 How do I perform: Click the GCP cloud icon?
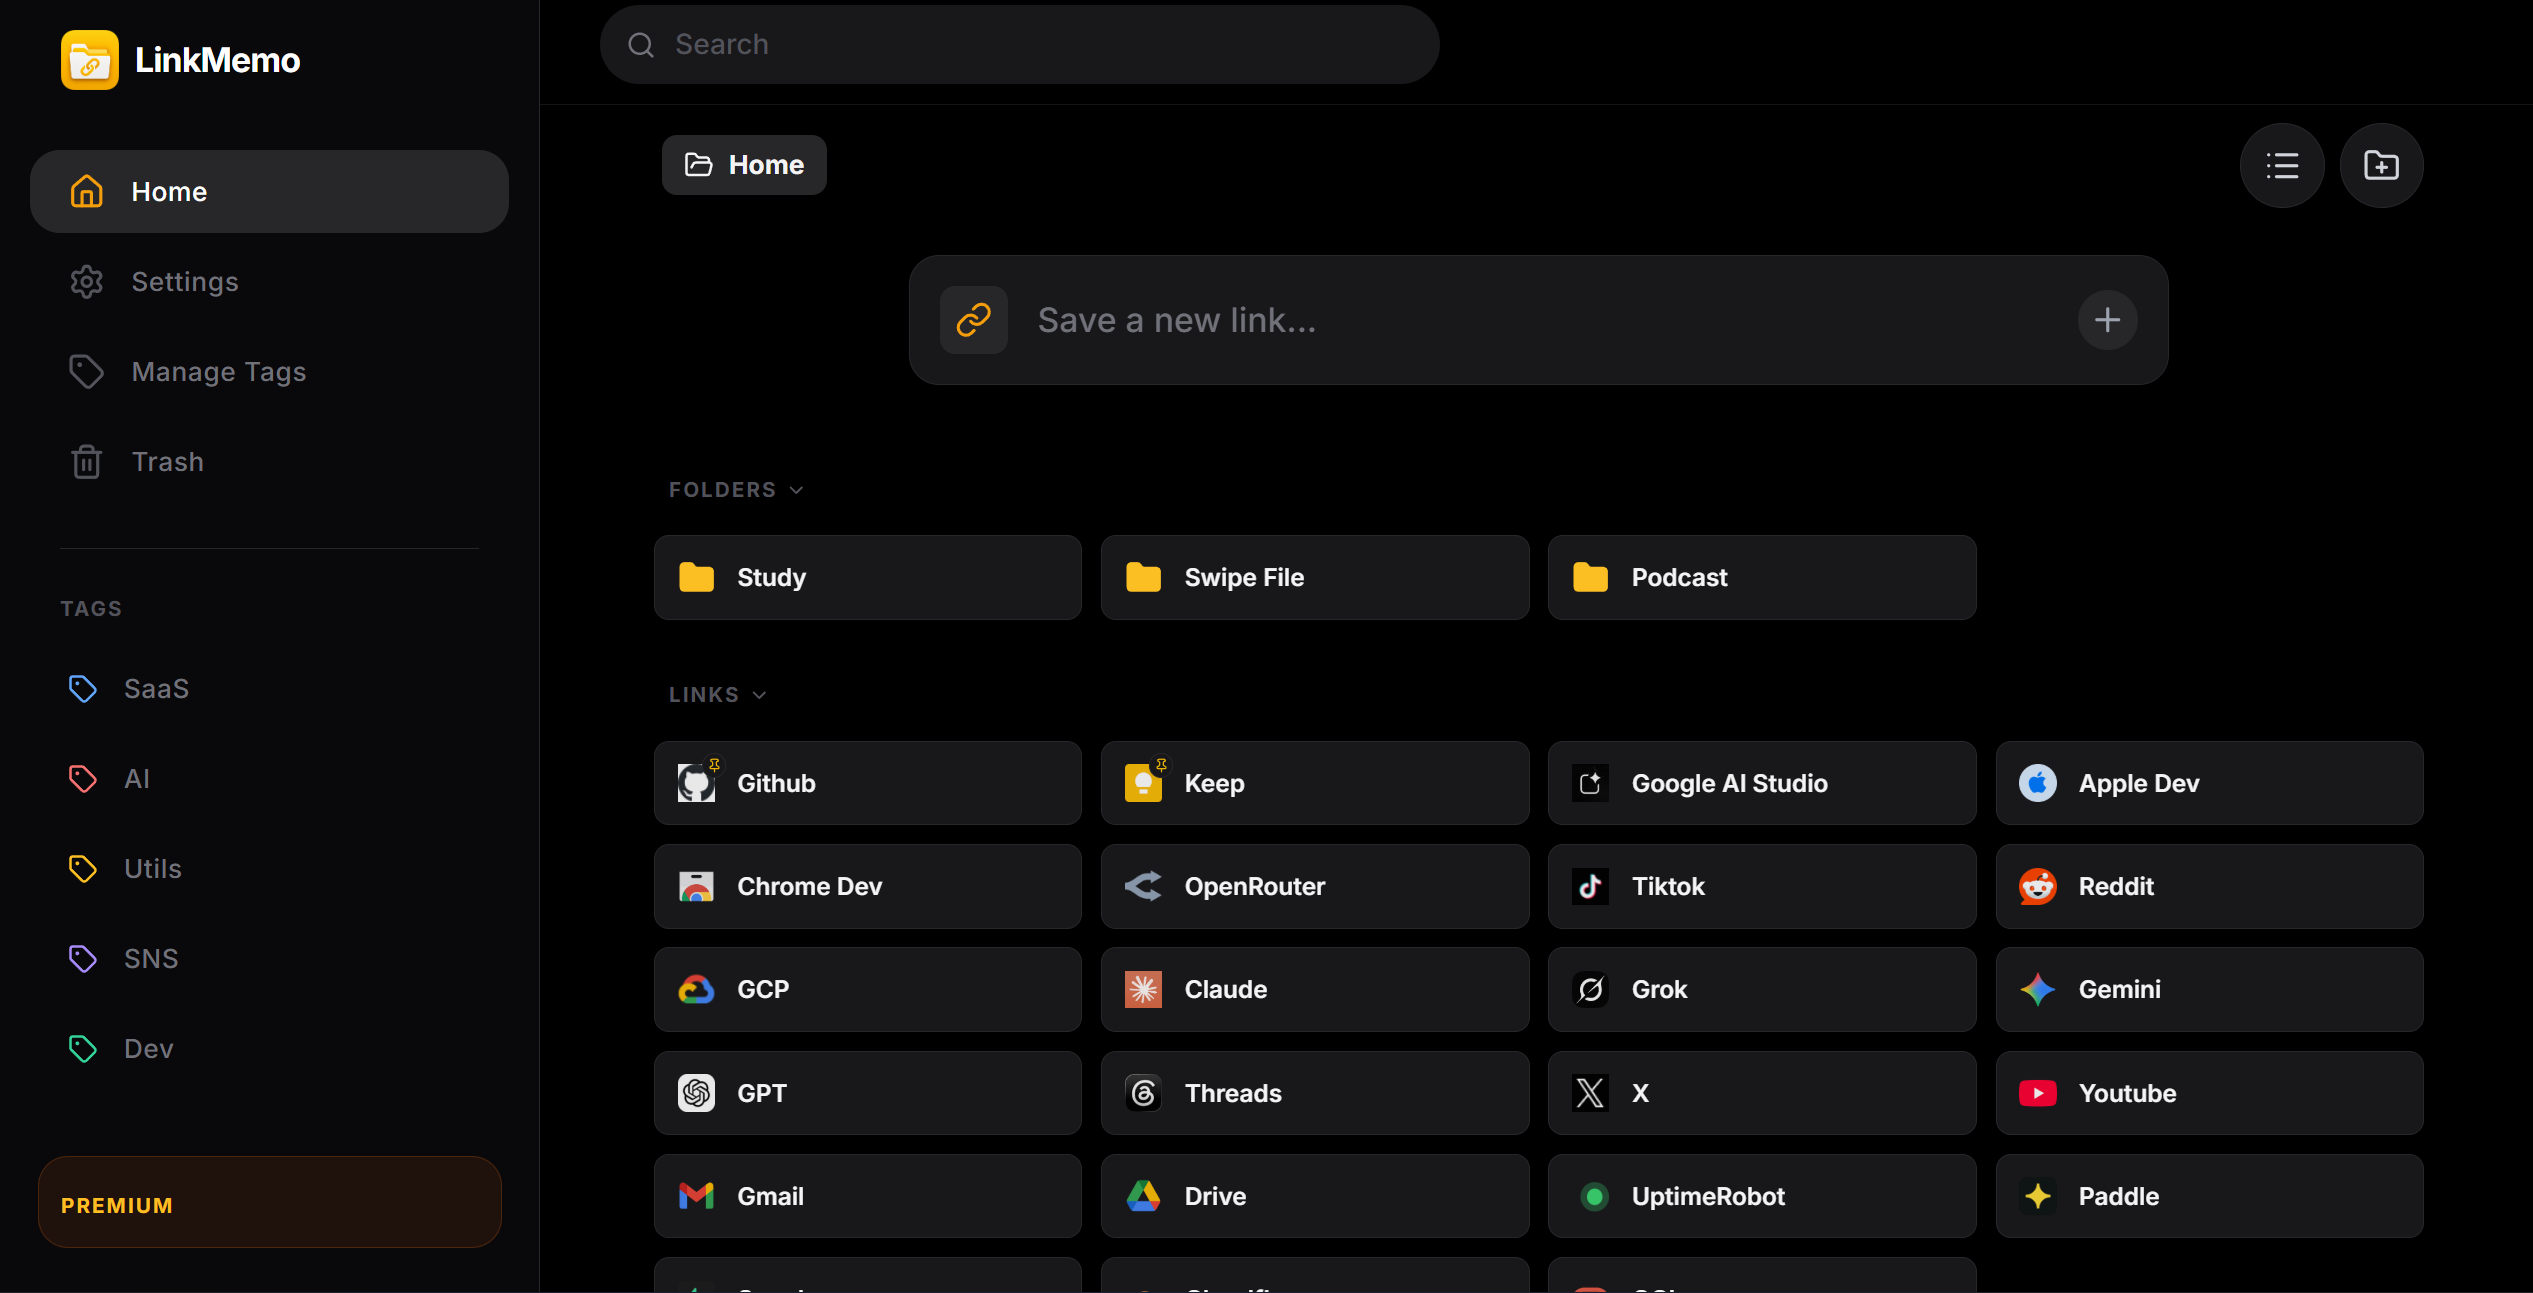[696, 990]
